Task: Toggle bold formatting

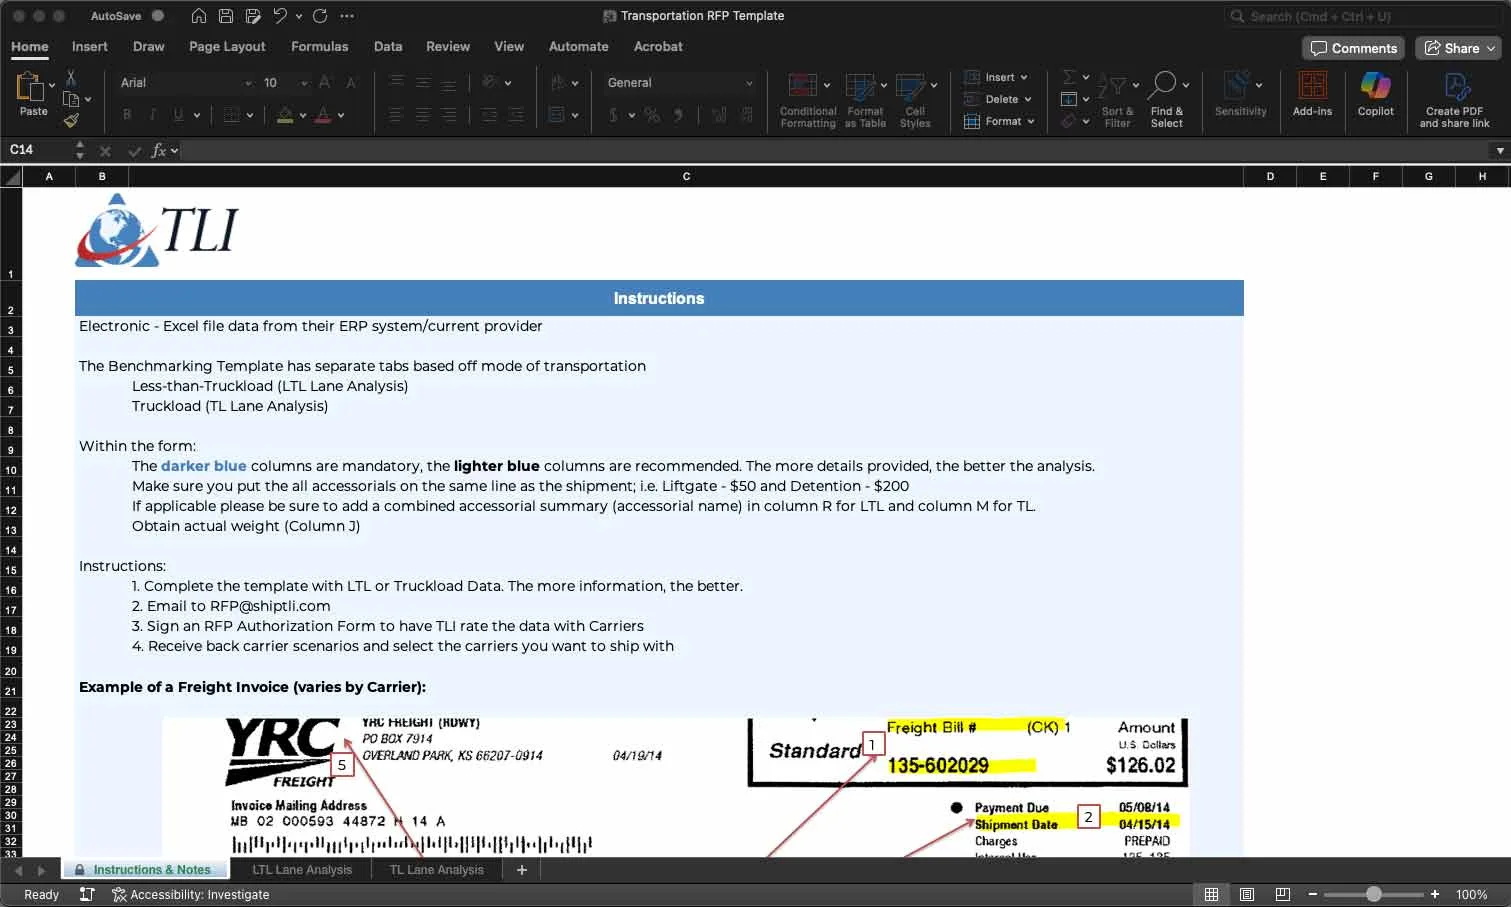Action: (x=126, y=115)
